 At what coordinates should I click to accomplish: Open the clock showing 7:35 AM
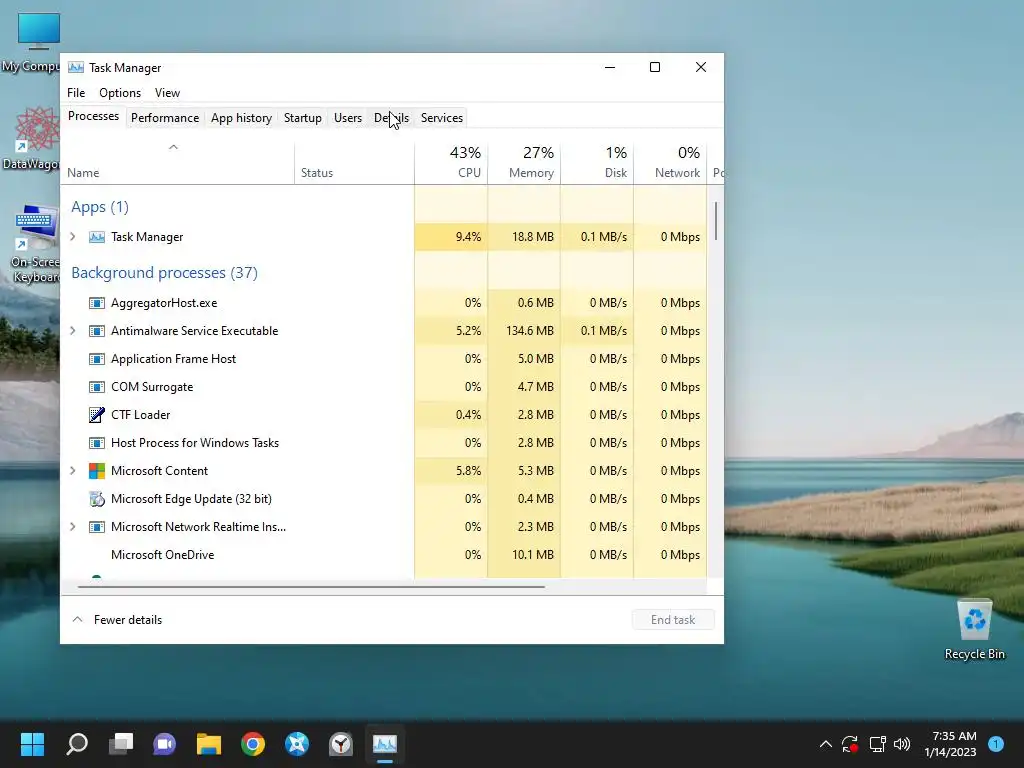click(x=950, y=744)
